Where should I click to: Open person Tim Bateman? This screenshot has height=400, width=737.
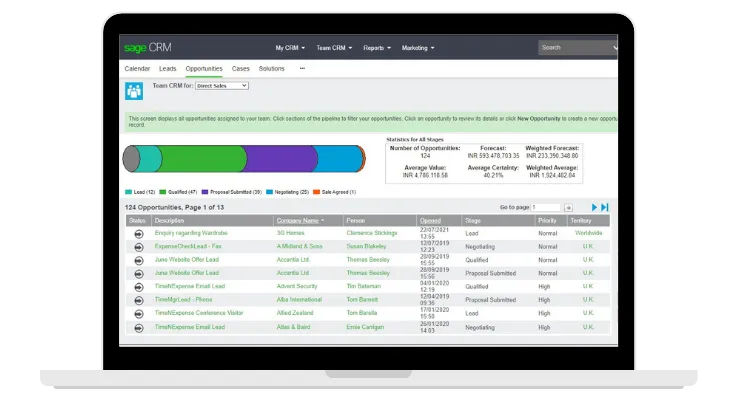click(x=363, y=286)
